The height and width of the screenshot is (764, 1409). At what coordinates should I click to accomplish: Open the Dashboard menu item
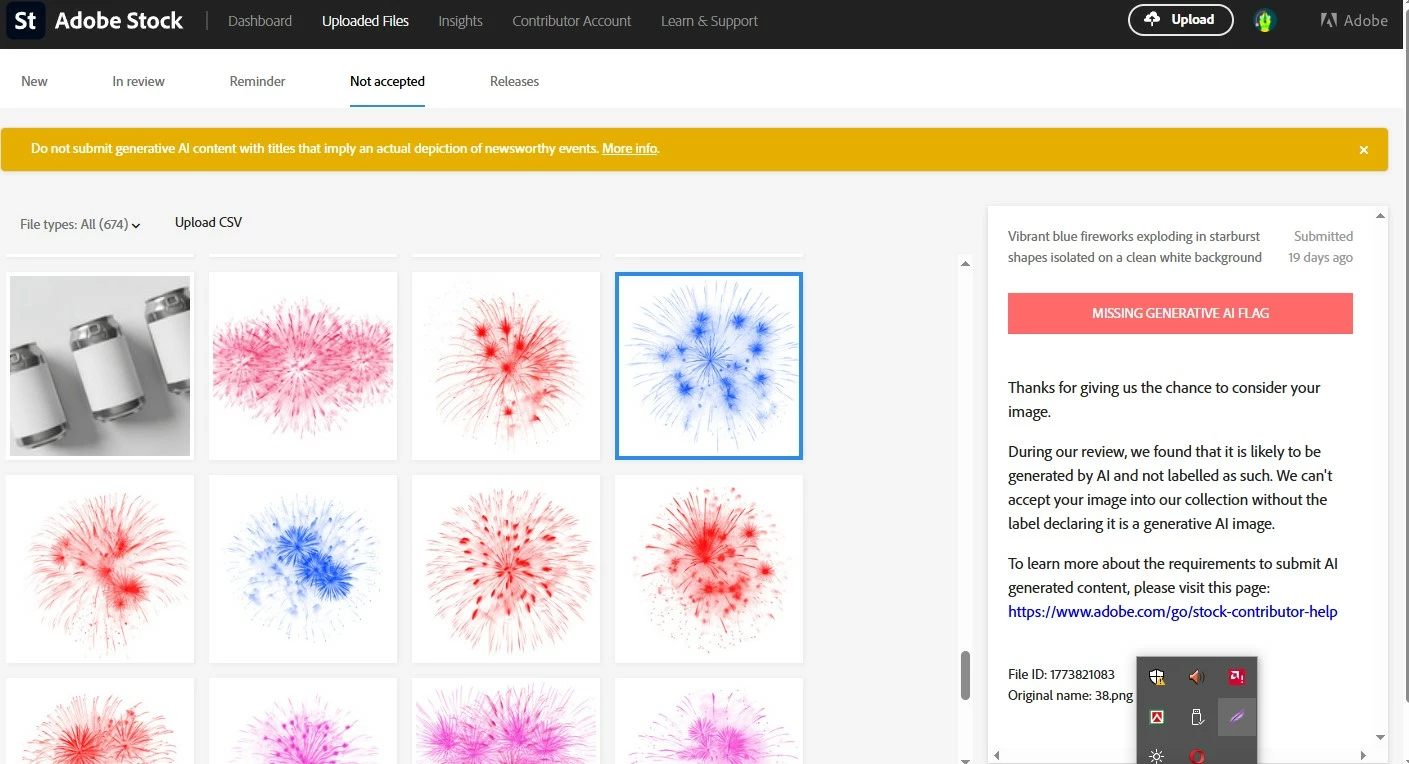260,21
